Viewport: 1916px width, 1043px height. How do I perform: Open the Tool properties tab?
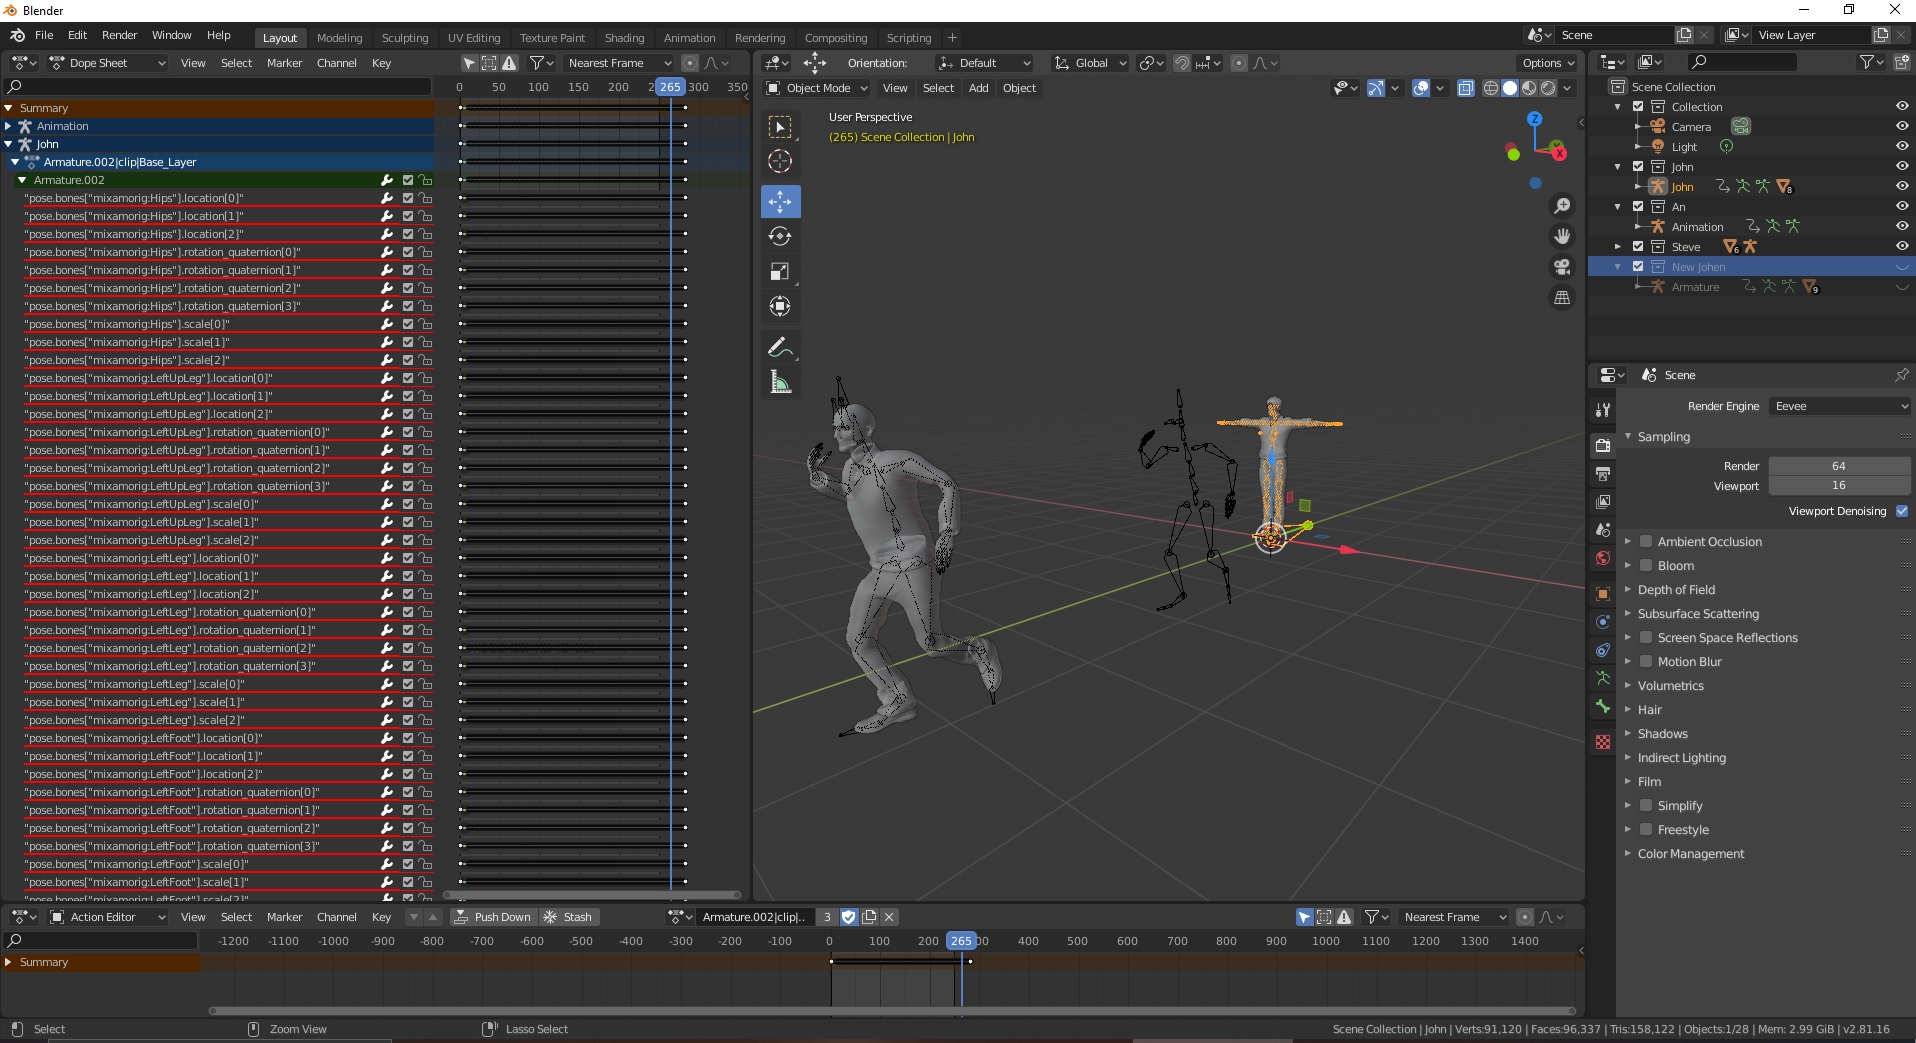1603,409
